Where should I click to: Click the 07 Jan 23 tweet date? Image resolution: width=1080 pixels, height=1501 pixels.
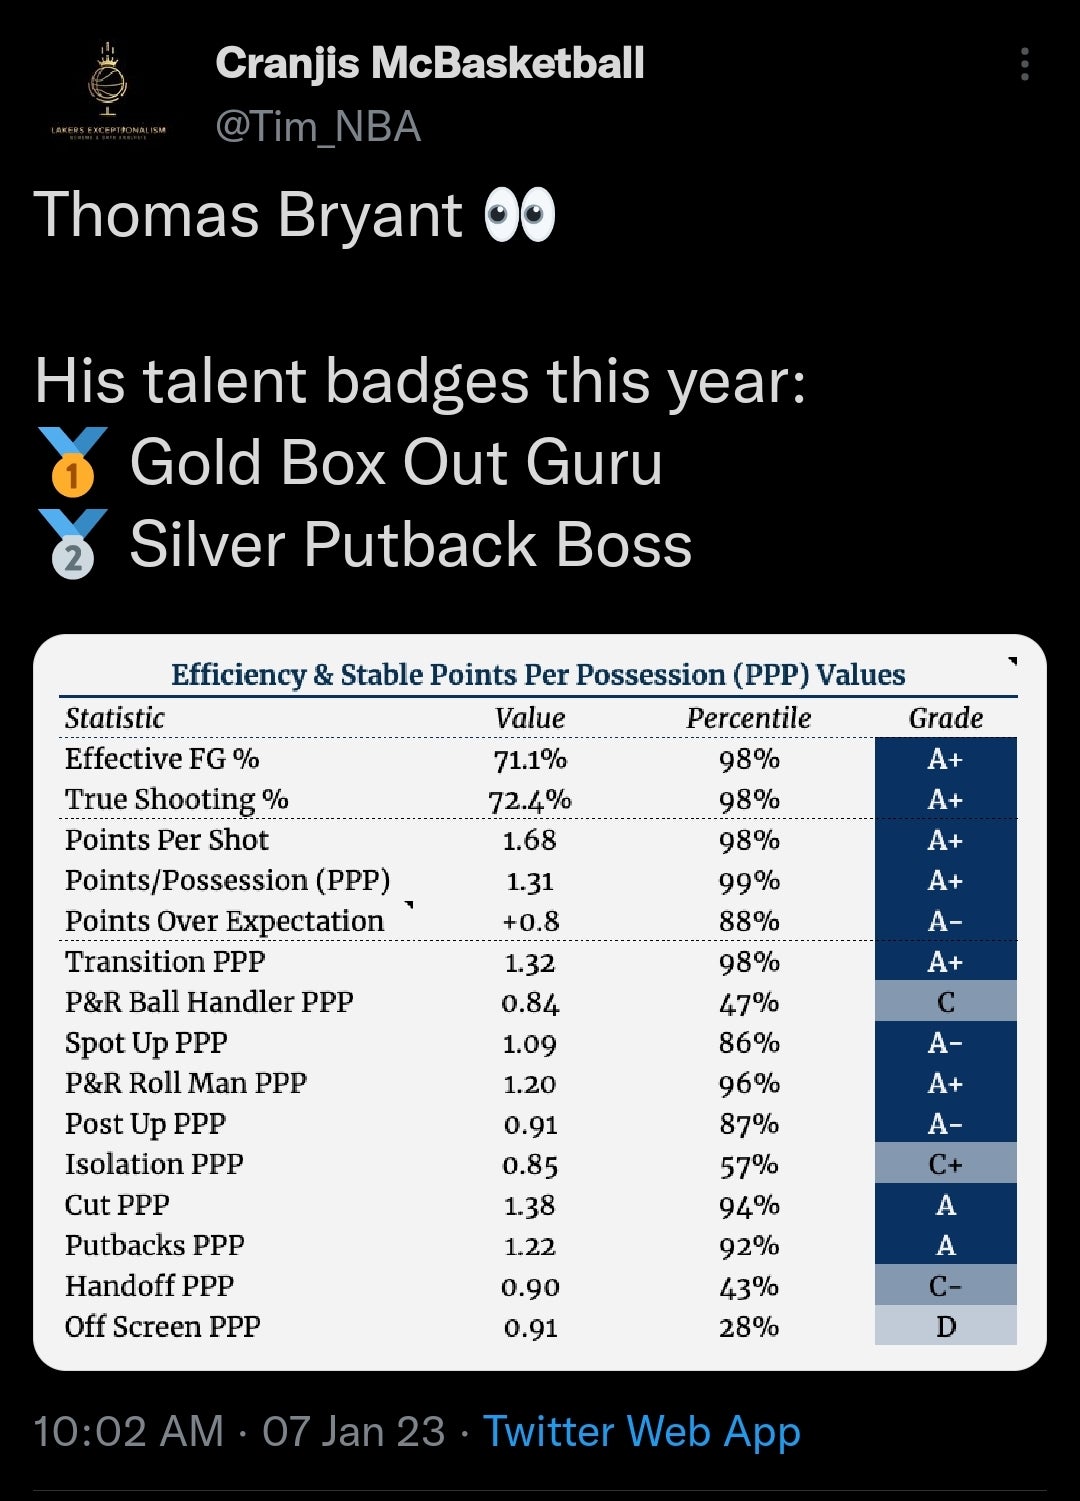pyautogui.click(x=353, y=1431)
